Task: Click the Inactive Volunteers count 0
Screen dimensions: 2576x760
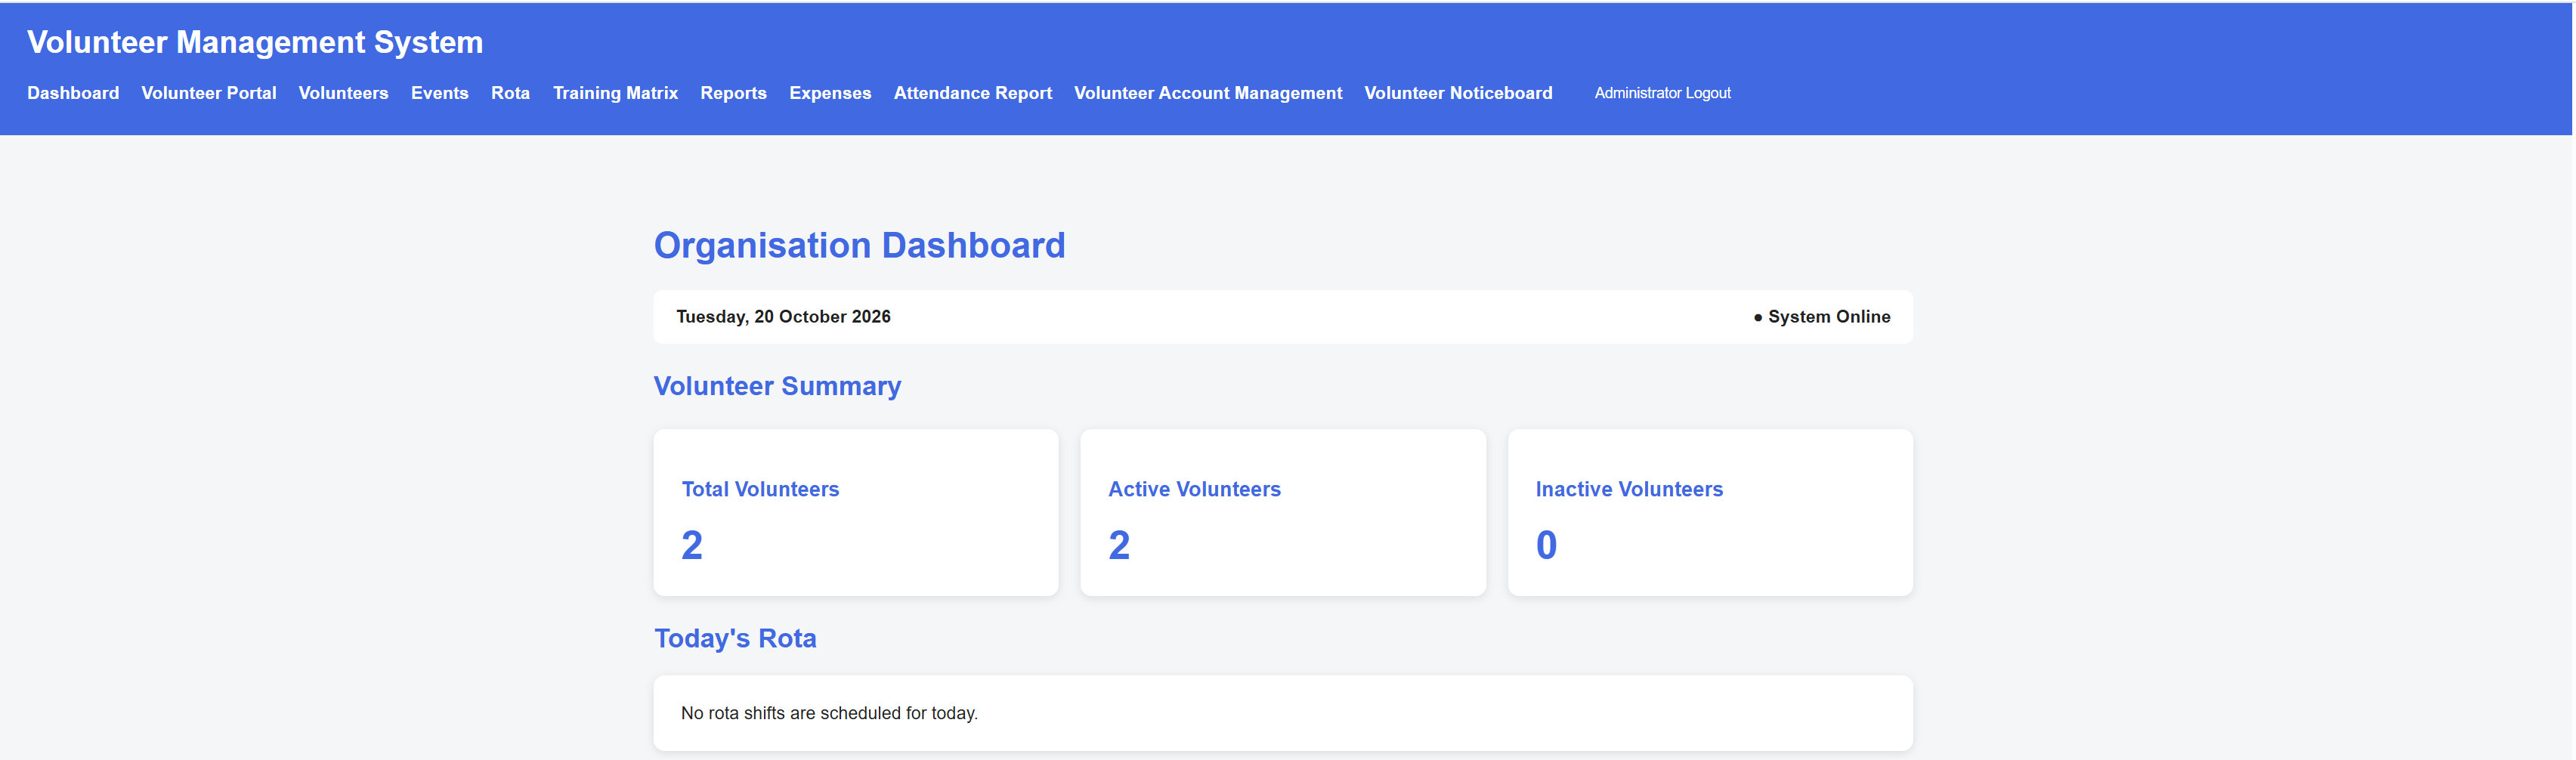Action: (1546, 545)
